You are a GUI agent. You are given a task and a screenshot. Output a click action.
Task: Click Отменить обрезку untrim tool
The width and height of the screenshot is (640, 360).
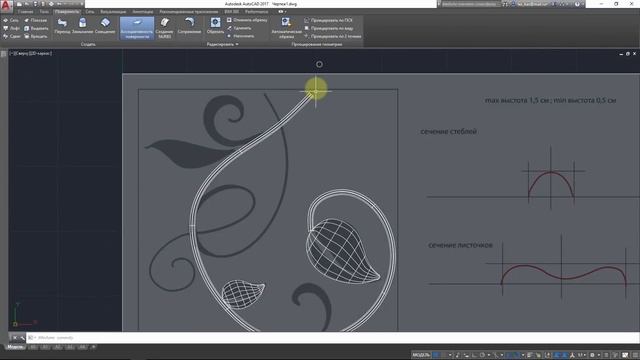coord(247,20)
